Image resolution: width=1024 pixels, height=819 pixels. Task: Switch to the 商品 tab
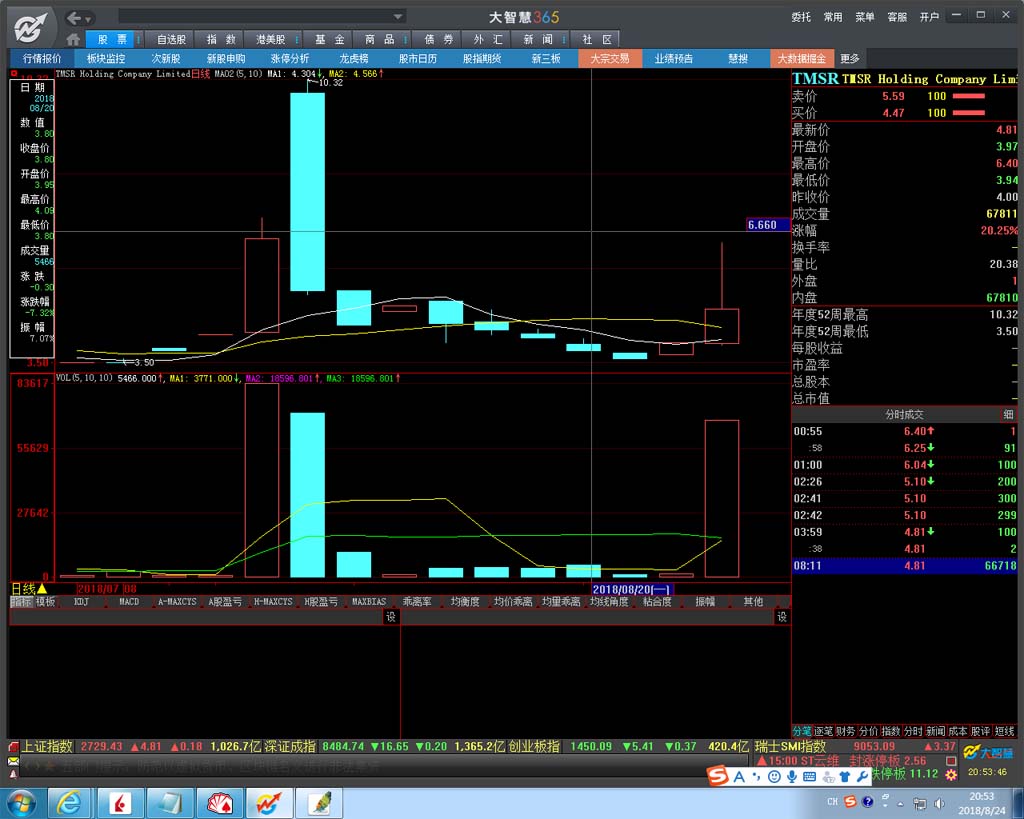tap(379, 40)
